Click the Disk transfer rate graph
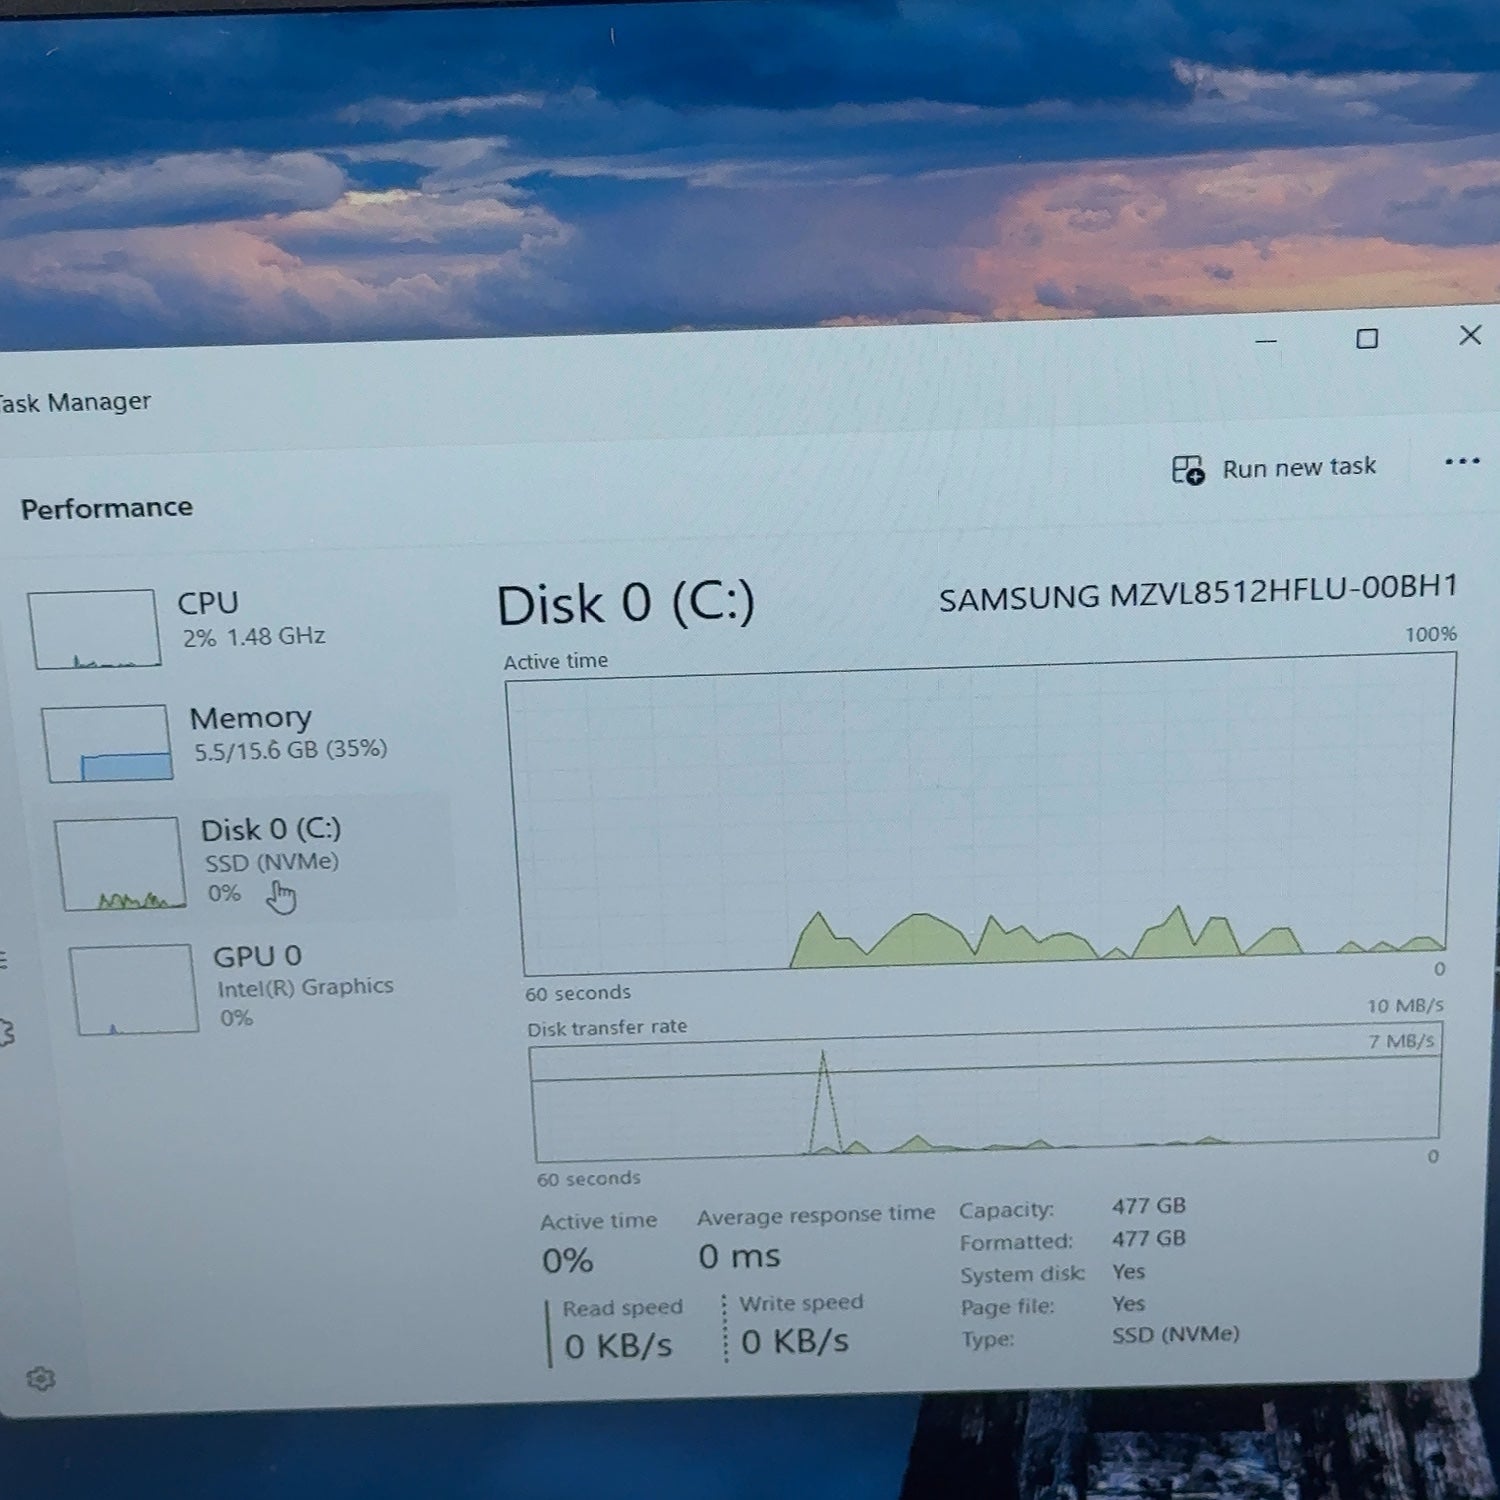Viewport: 1500px width, 1500px height. 985,1092
